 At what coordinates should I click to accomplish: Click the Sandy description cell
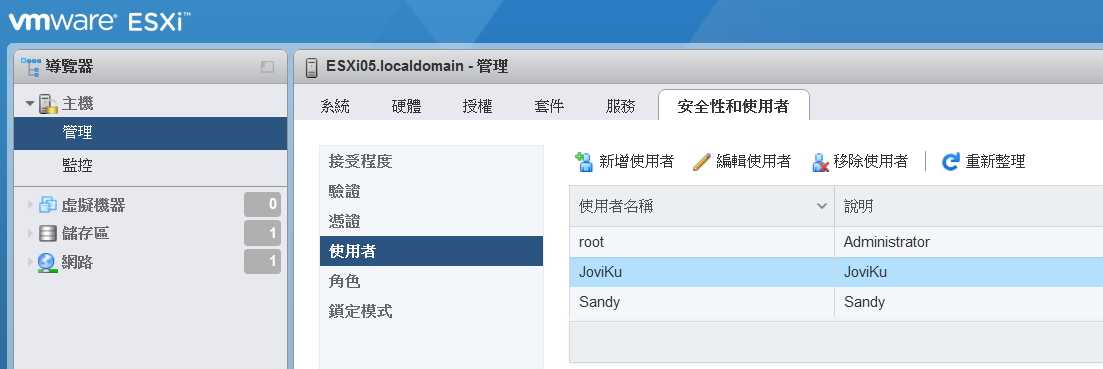(x=969, y=302)
